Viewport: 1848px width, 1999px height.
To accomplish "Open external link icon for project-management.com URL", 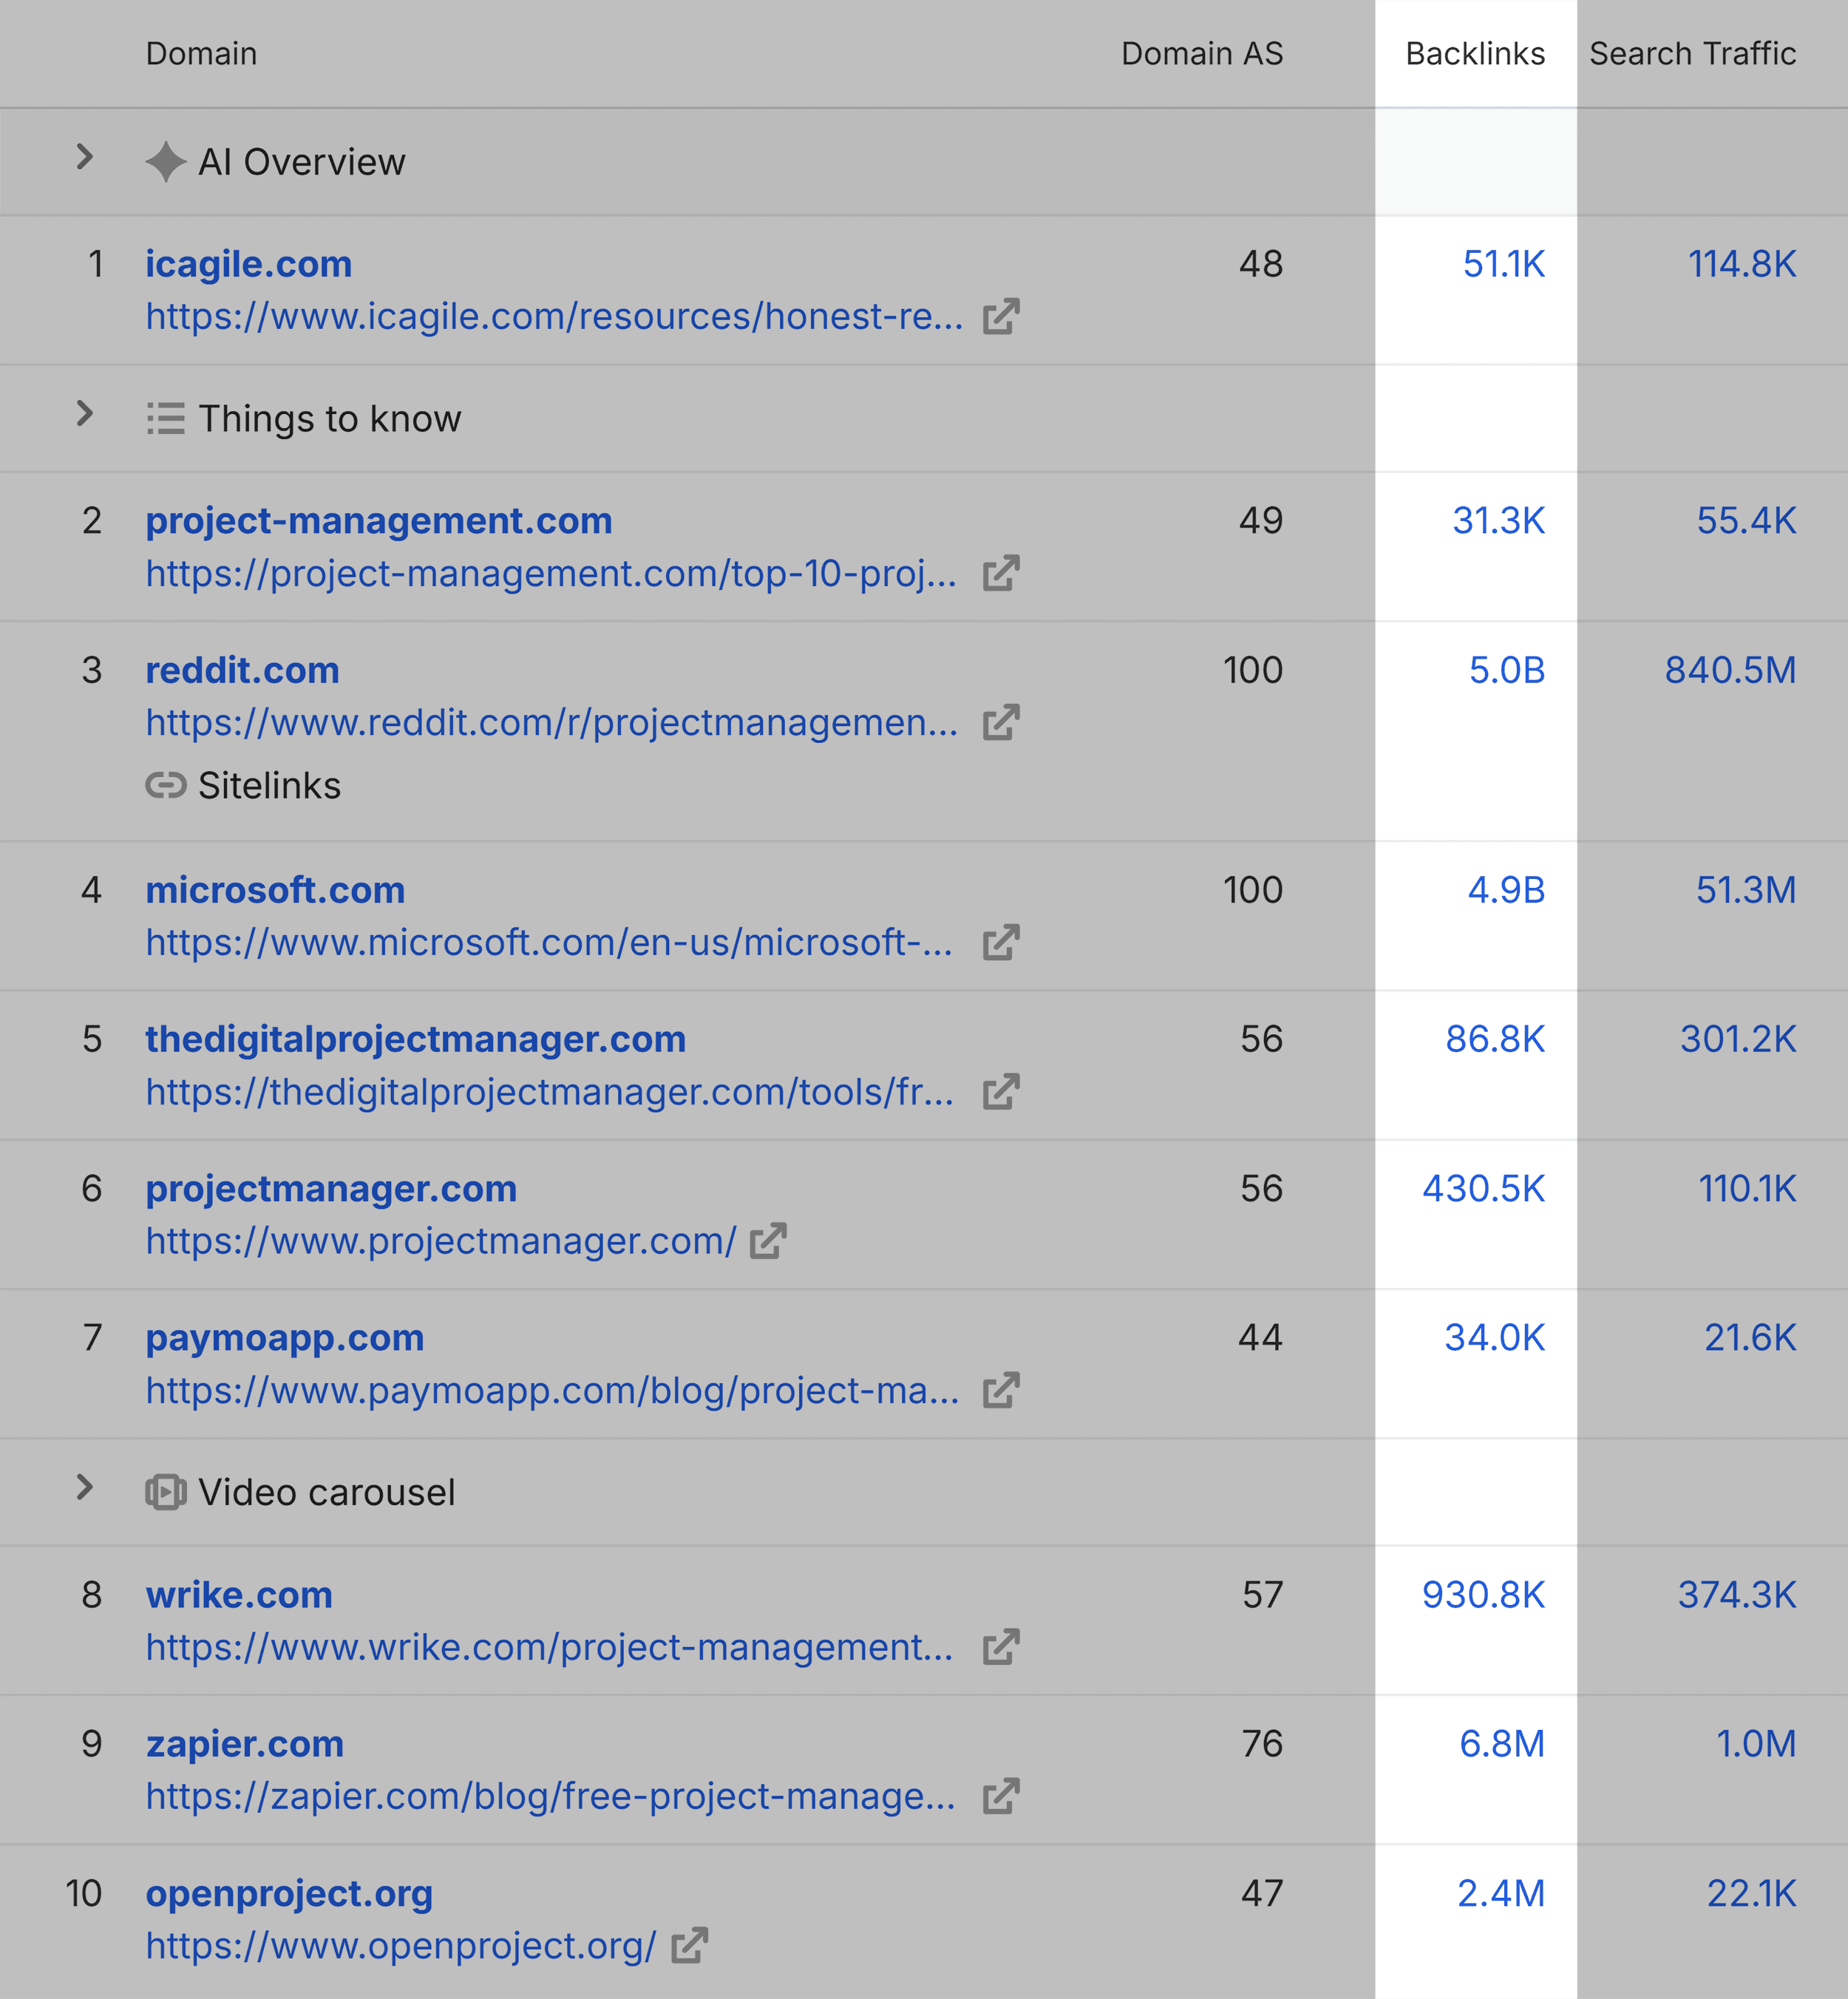I will (1001, 574).
